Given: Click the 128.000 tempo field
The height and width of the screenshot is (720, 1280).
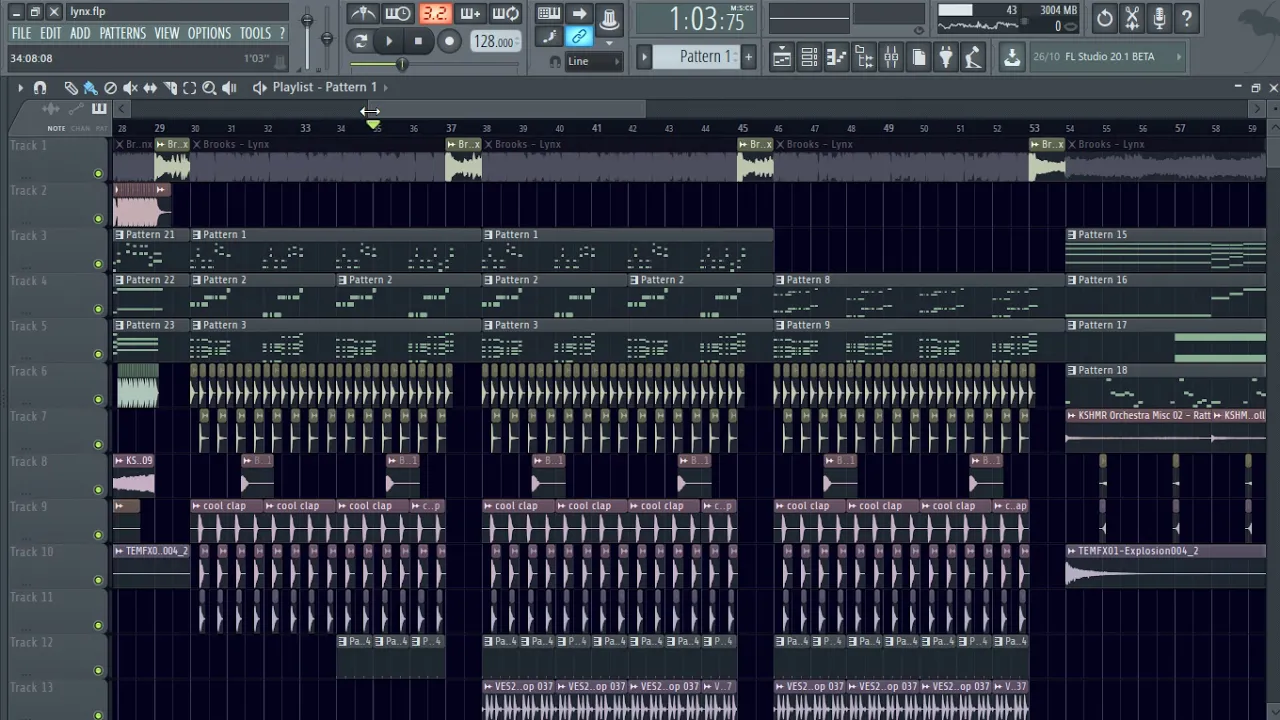Looking at the screenshot, I should coord(494,42).
